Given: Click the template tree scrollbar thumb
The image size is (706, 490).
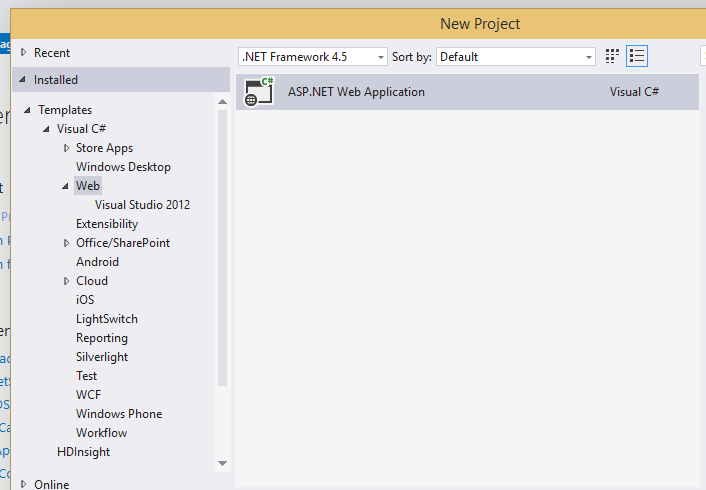Looking at the screenshot, I should [x=222, y=248].
